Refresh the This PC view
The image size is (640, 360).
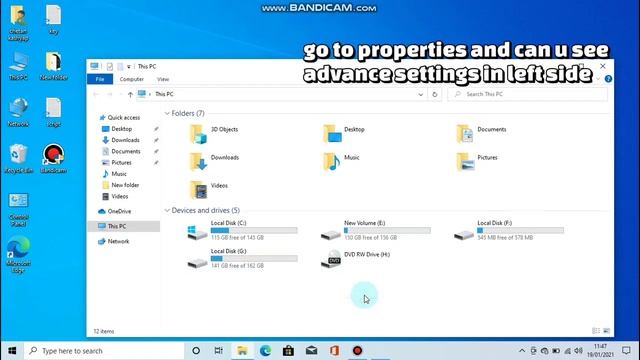[435, 94]
